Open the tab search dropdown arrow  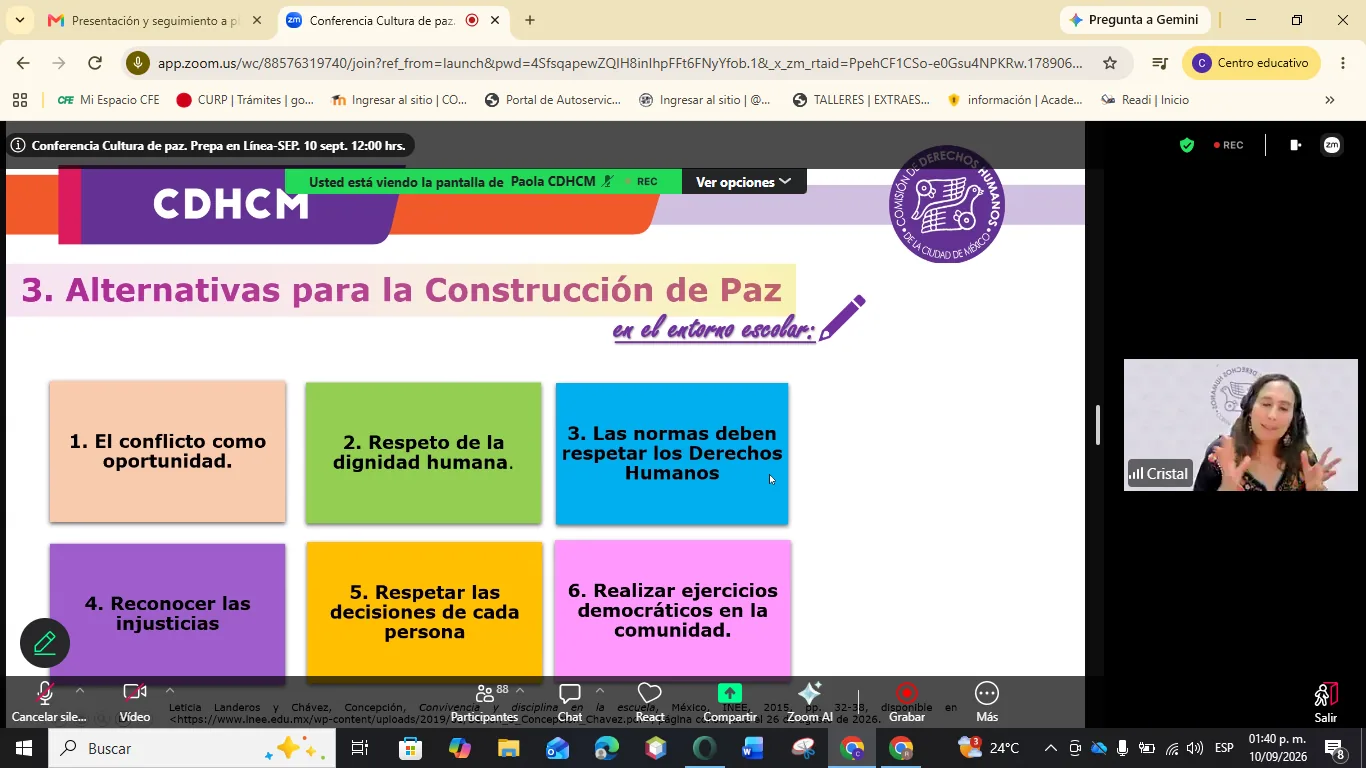(x=20, y=20)
